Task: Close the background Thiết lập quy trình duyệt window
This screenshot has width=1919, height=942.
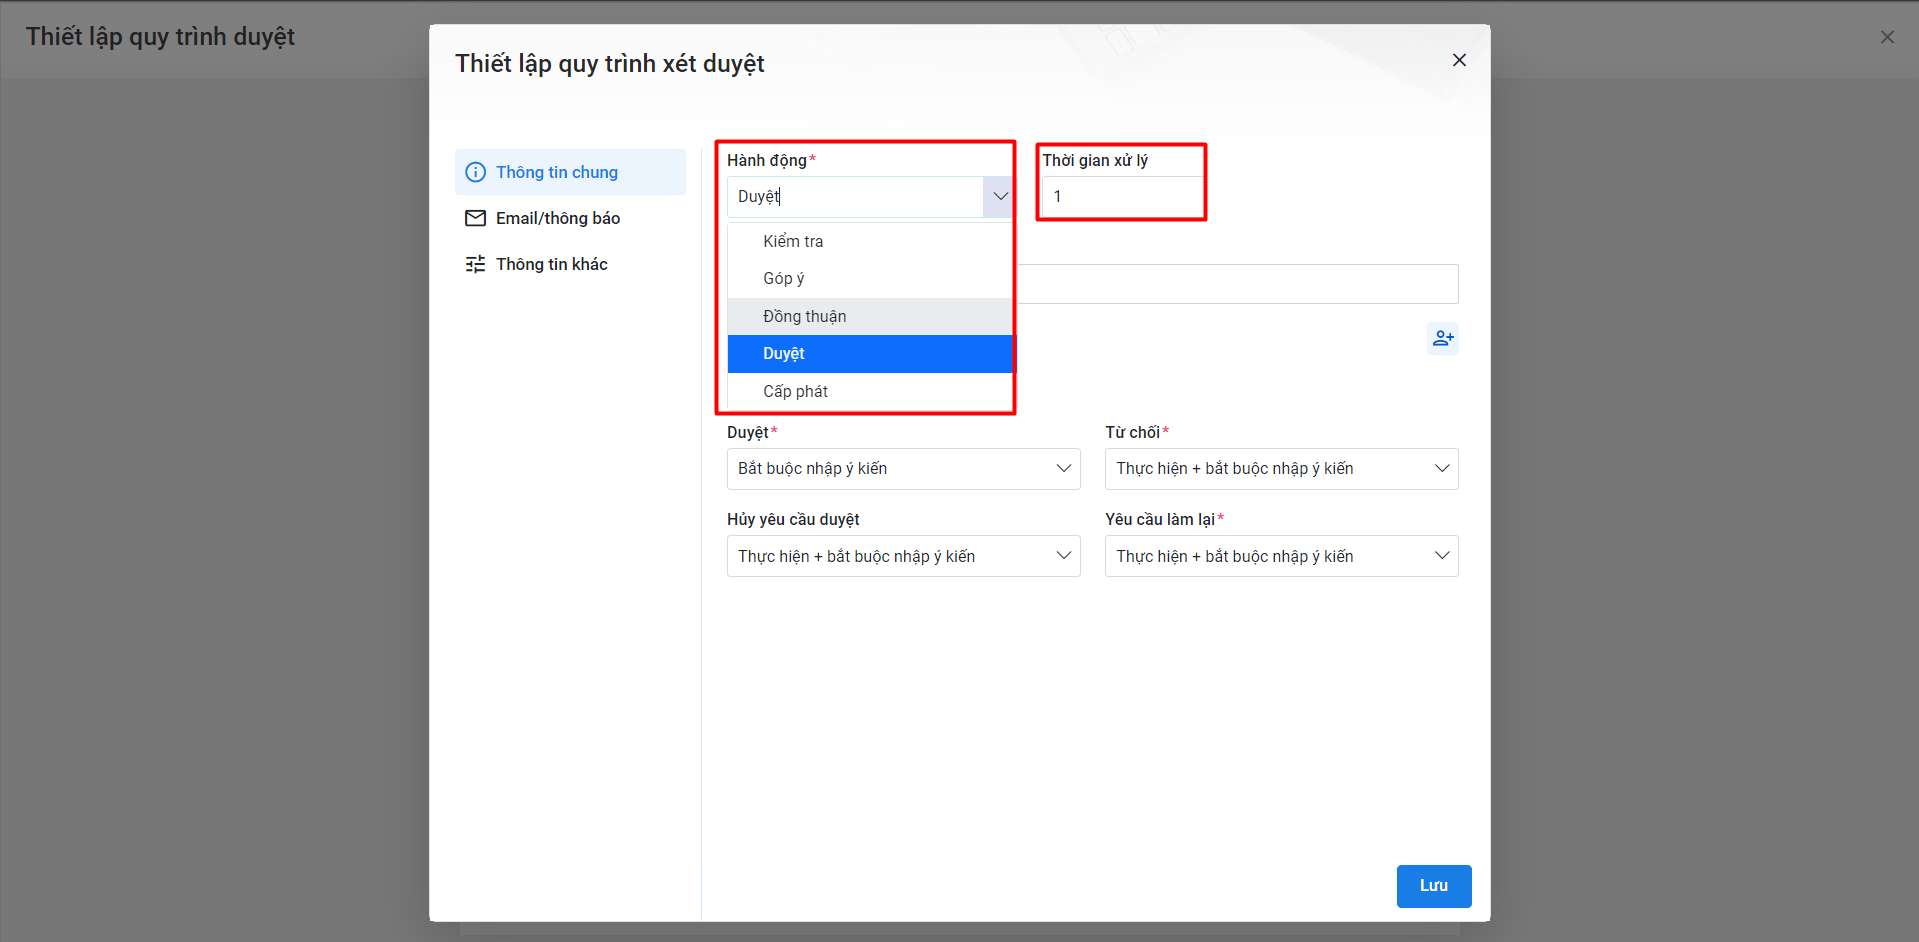Action: (x=1887, y=37)
